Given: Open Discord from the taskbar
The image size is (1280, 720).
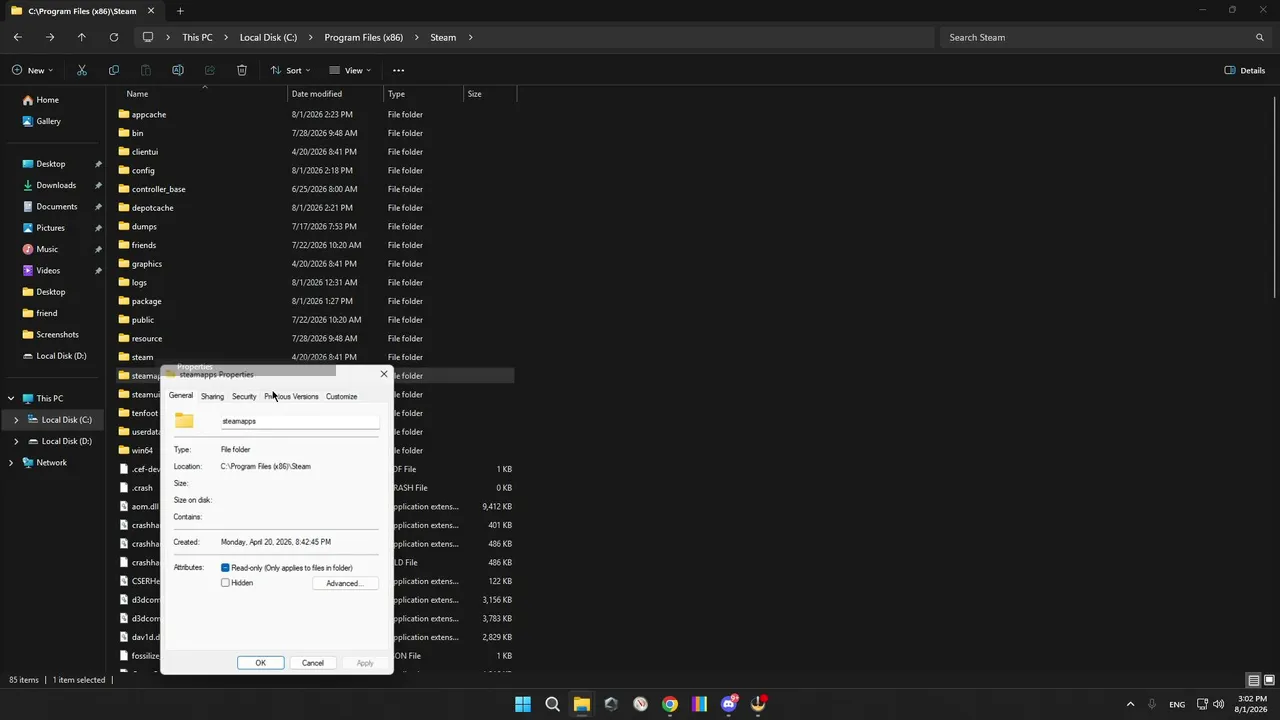Looking at the screenshot, I should (729, 704).
